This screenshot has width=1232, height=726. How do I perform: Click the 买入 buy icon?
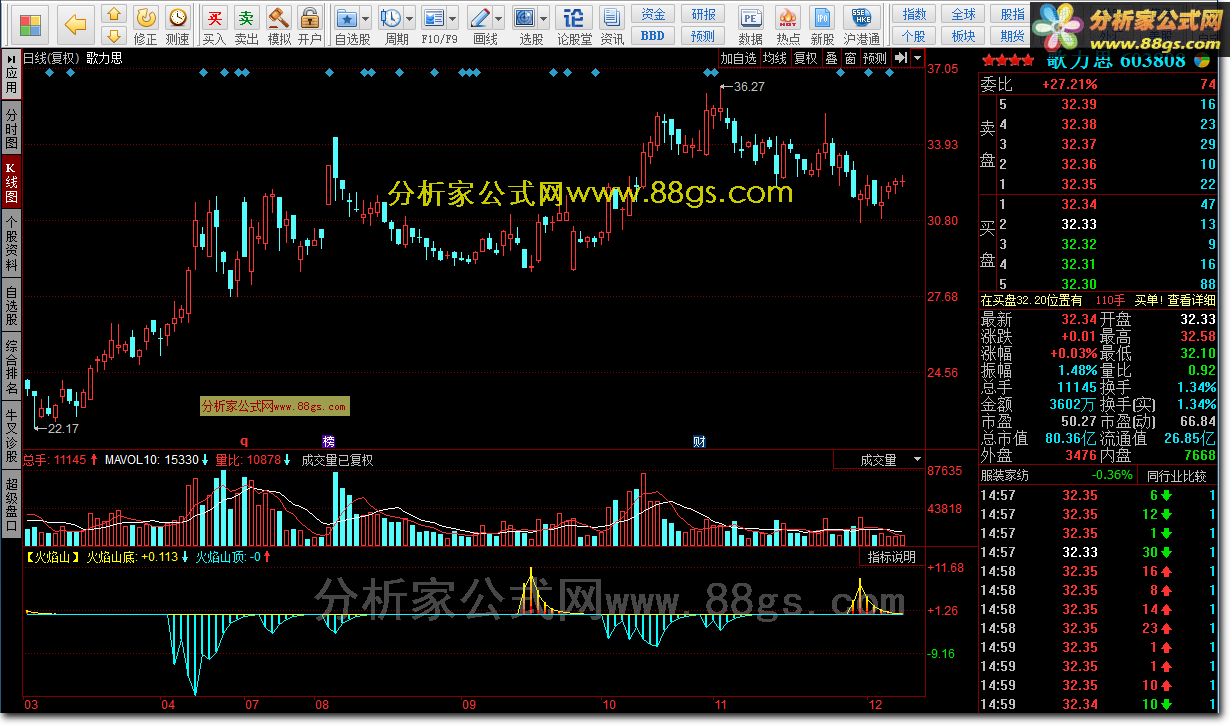click(x=214, y=17)
